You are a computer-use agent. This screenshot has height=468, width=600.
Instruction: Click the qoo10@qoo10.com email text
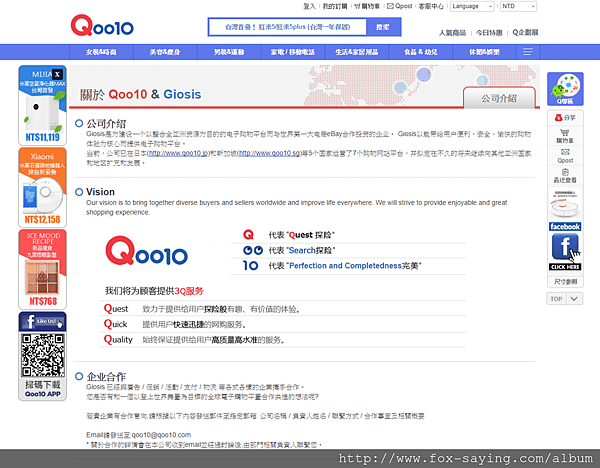(161, 435)
